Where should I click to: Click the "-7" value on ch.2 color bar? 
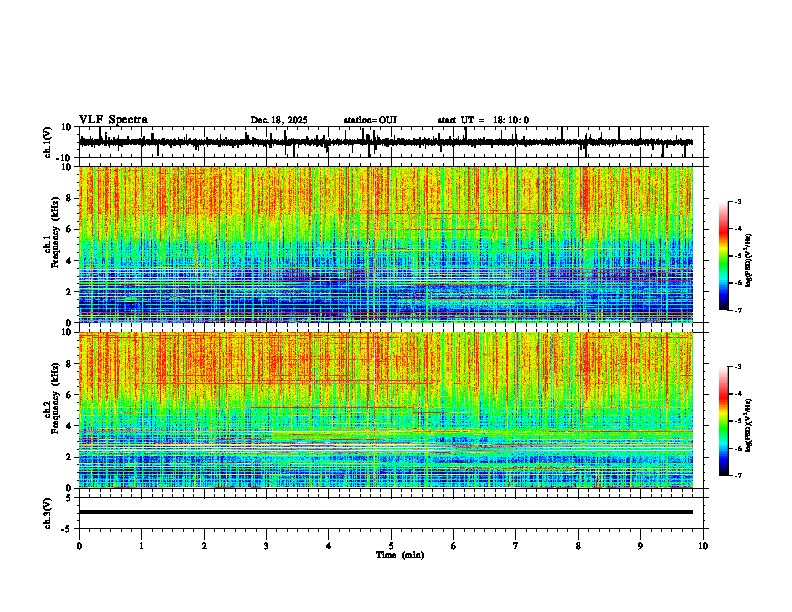coord(737,475)
